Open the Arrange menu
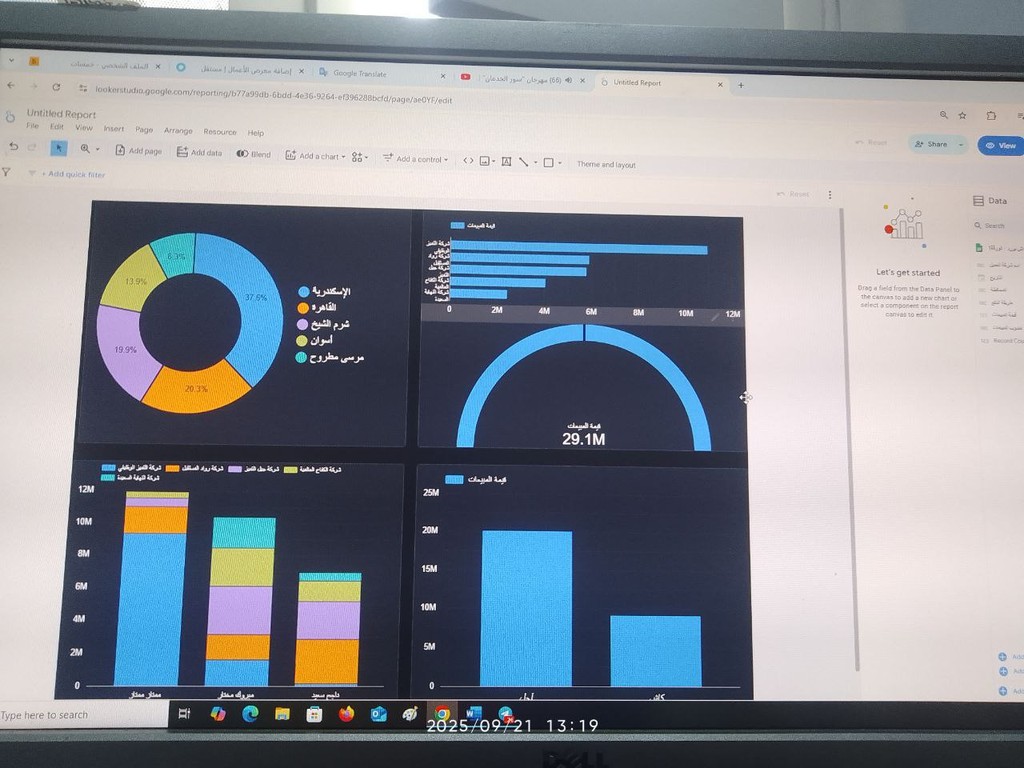 point(178,131)
